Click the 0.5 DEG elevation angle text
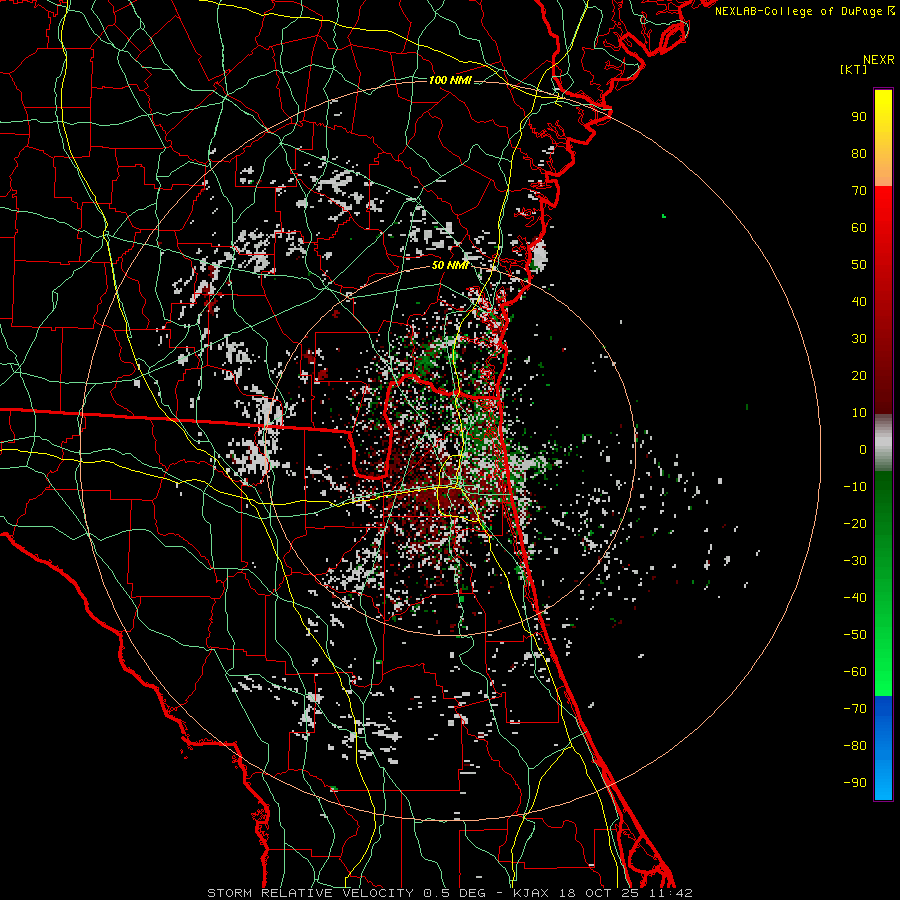Image resolution: width=900 pixels, height=900 pixels. pos(454,893)
